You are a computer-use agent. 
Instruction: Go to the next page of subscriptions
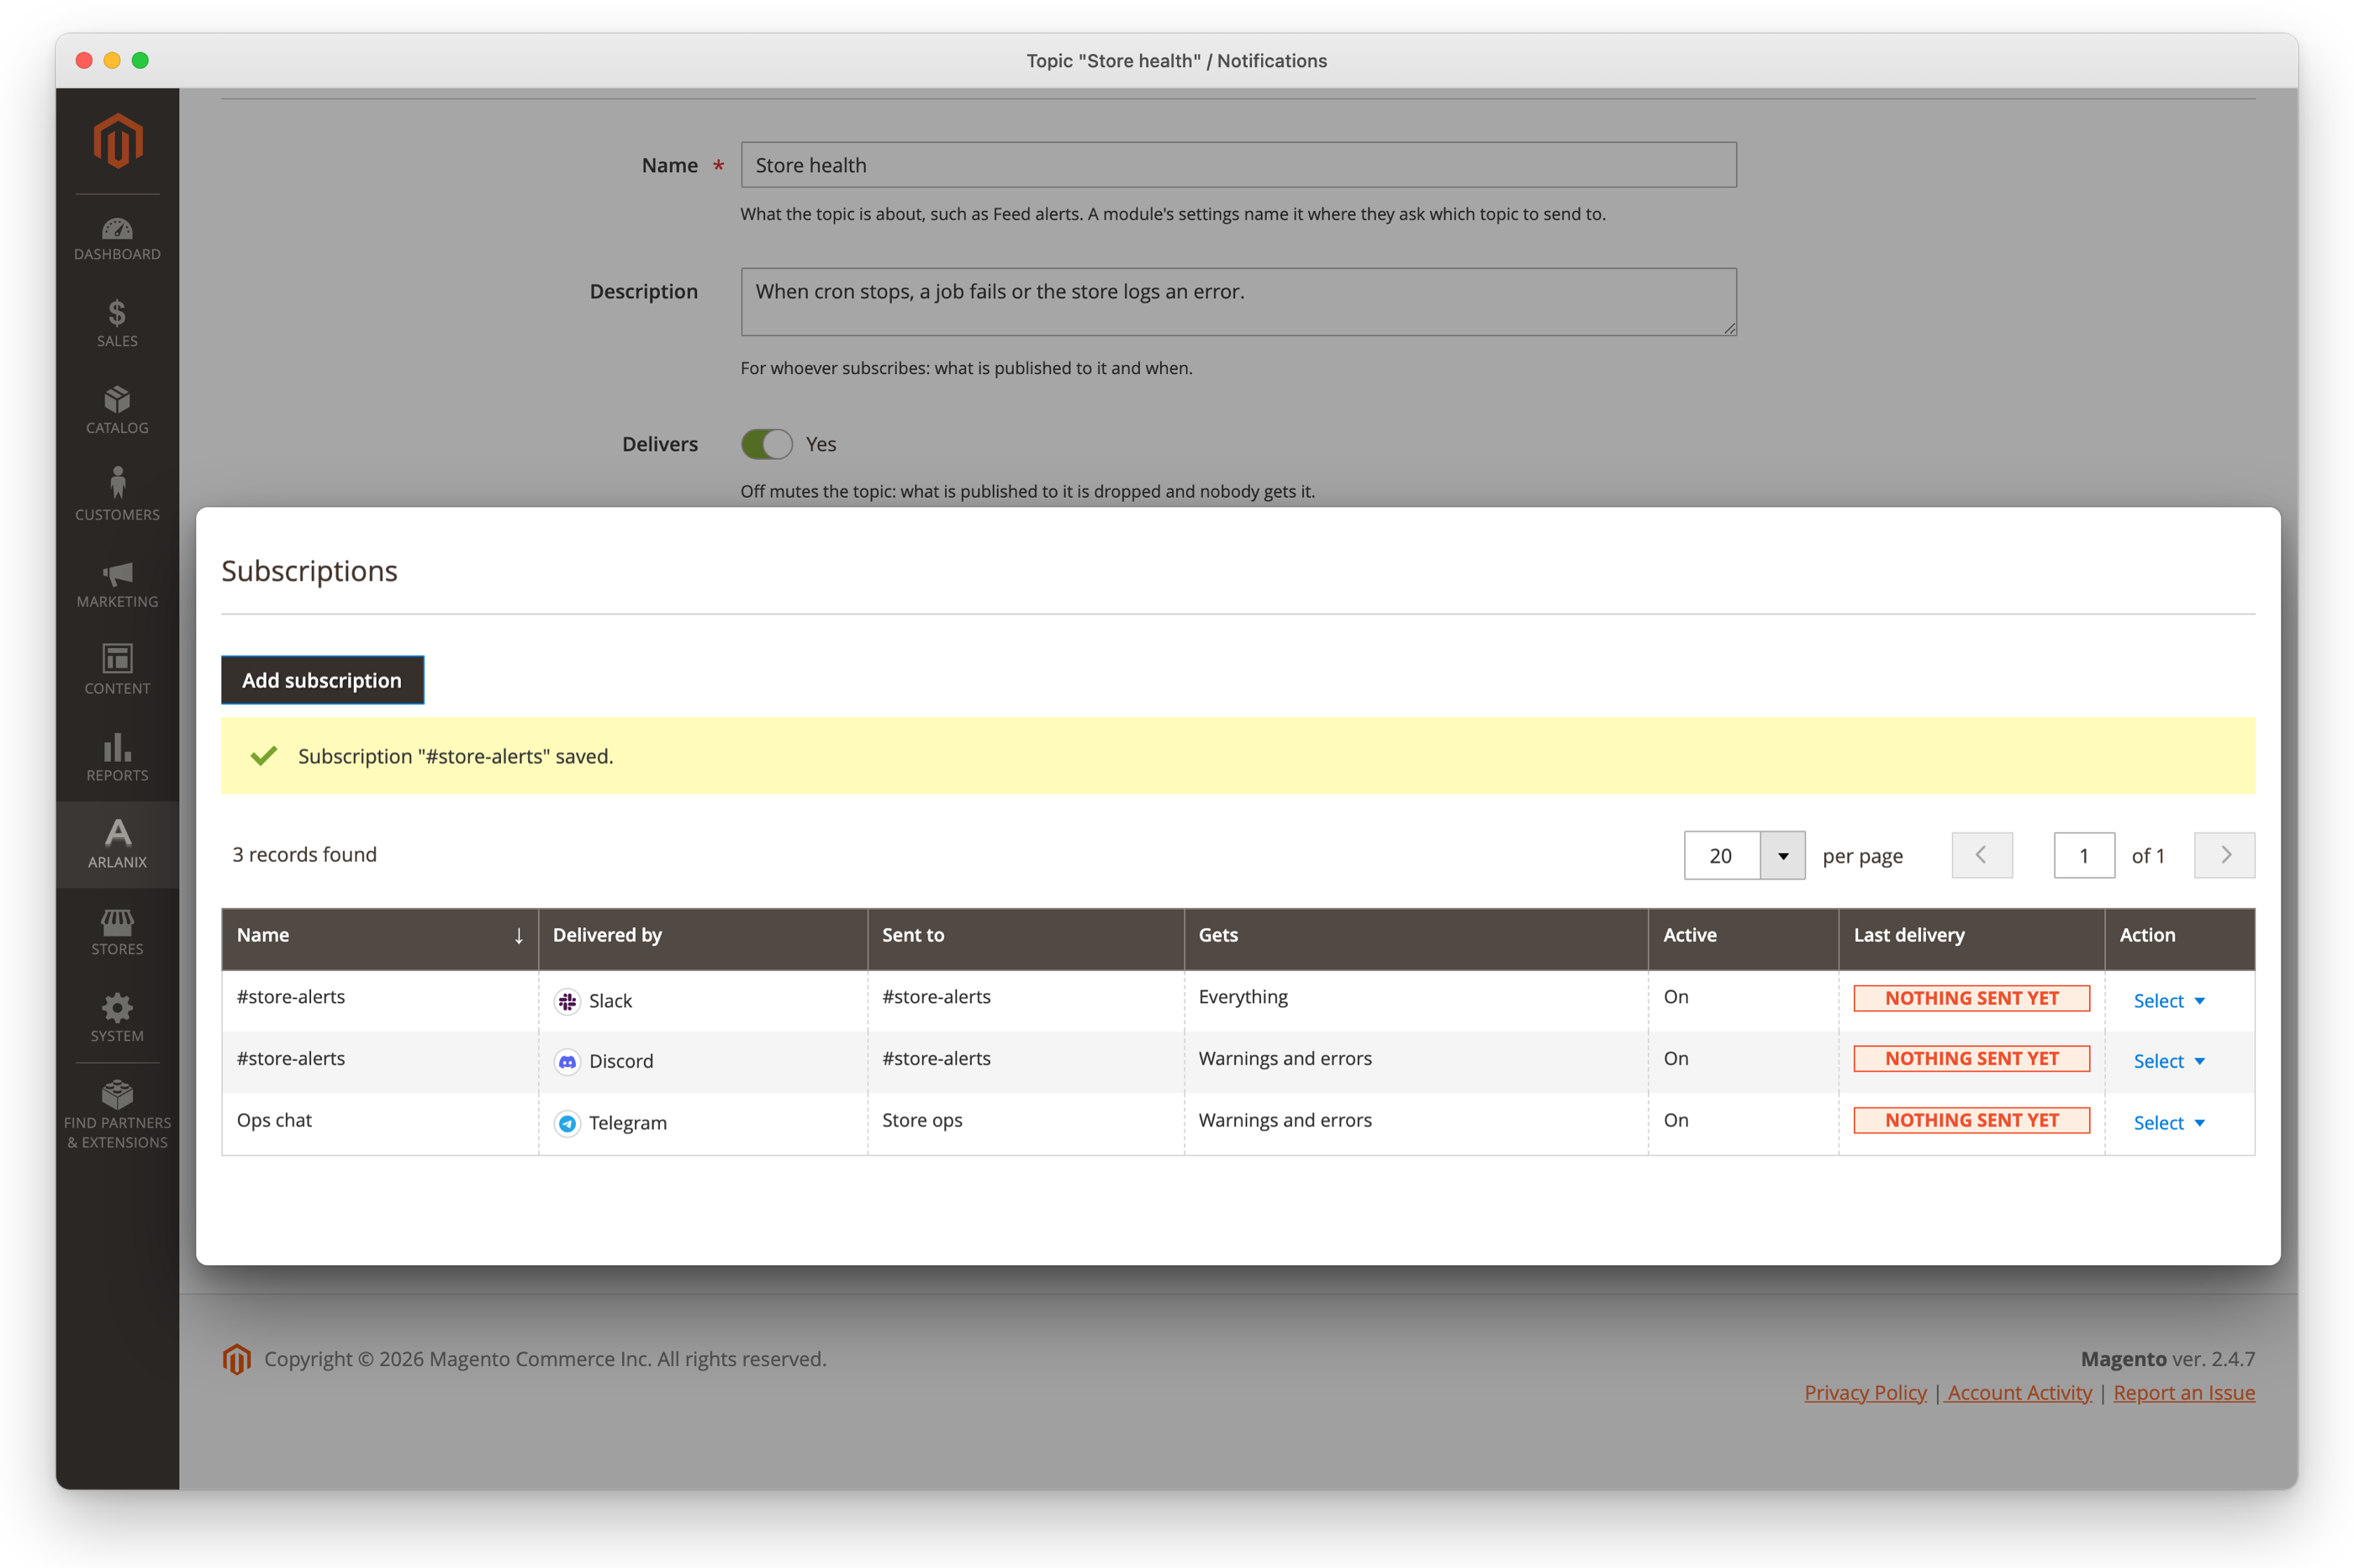(x=2224, y=855)
